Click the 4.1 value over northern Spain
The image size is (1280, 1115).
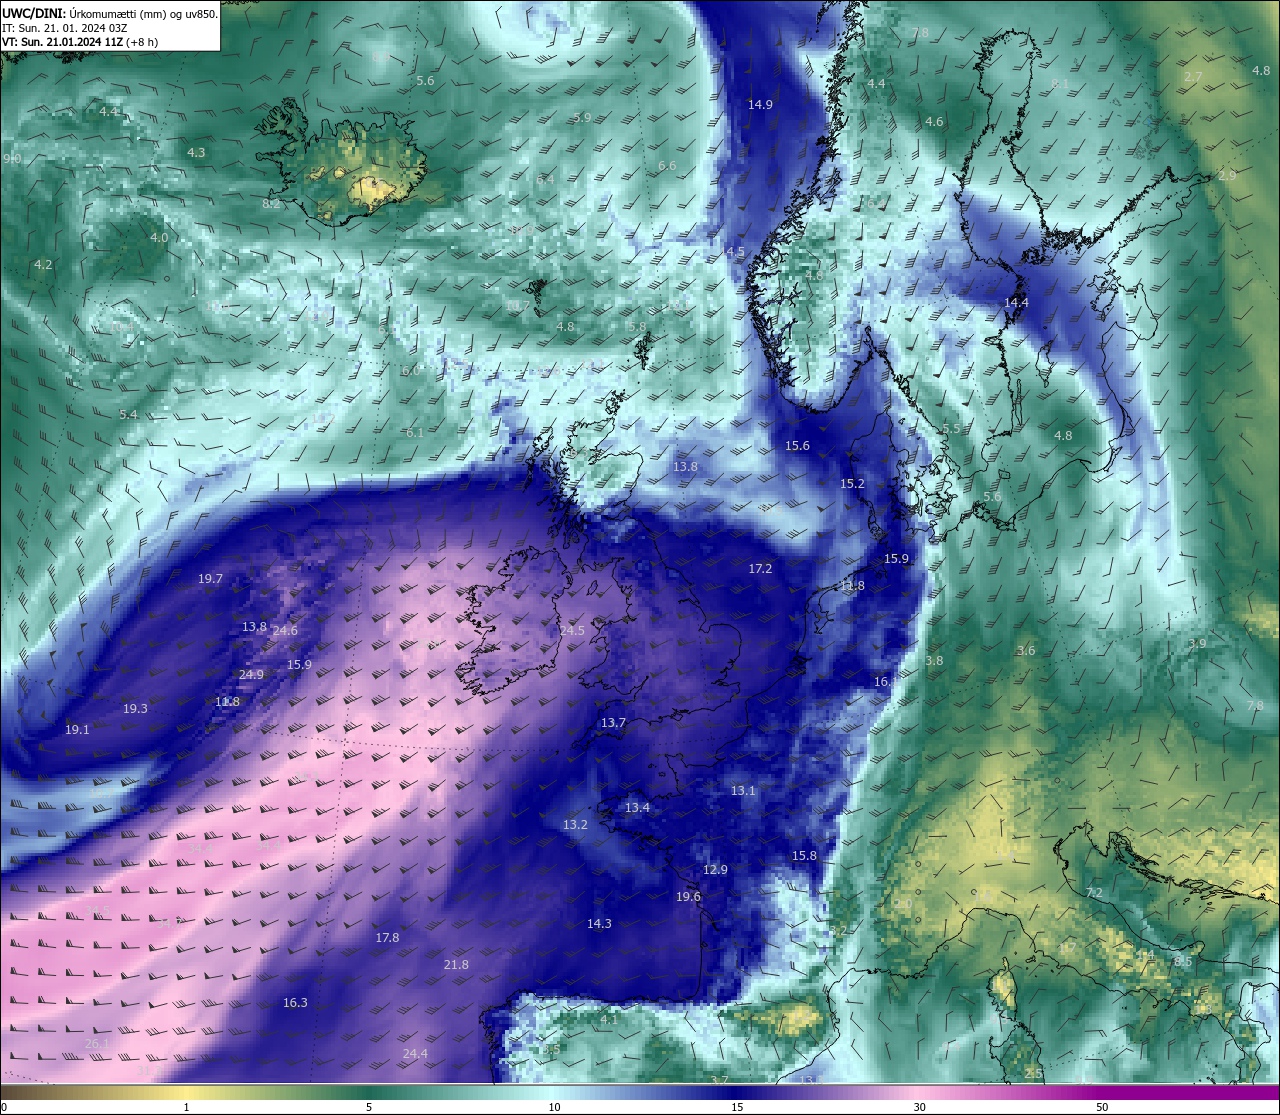pyautogui.click(x=609, y=1020)
